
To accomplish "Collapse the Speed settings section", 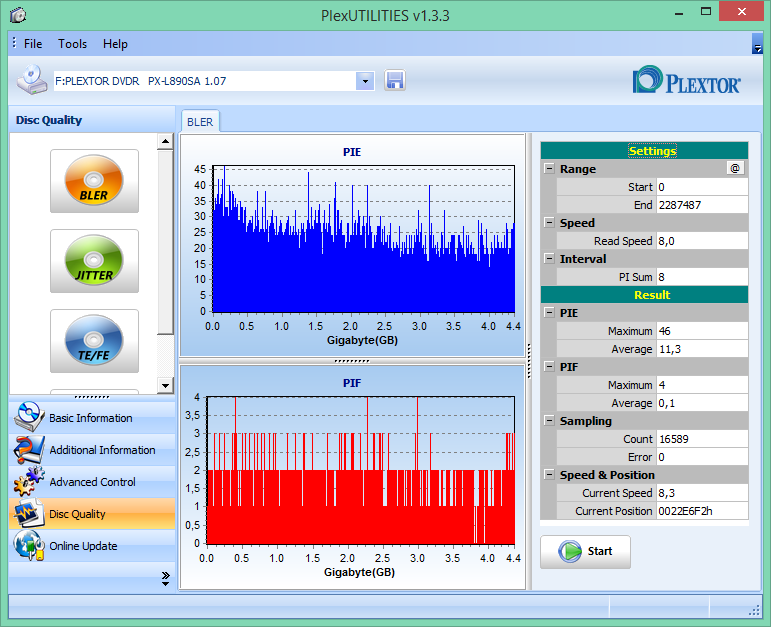I will [x=549, y=222].
